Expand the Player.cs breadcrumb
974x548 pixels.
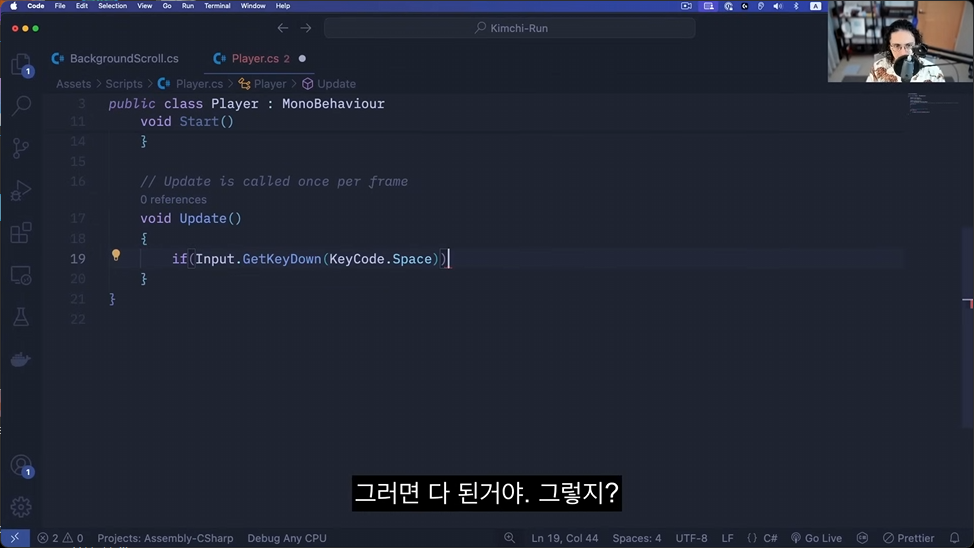pyautogui.click(x=191, y=84)
